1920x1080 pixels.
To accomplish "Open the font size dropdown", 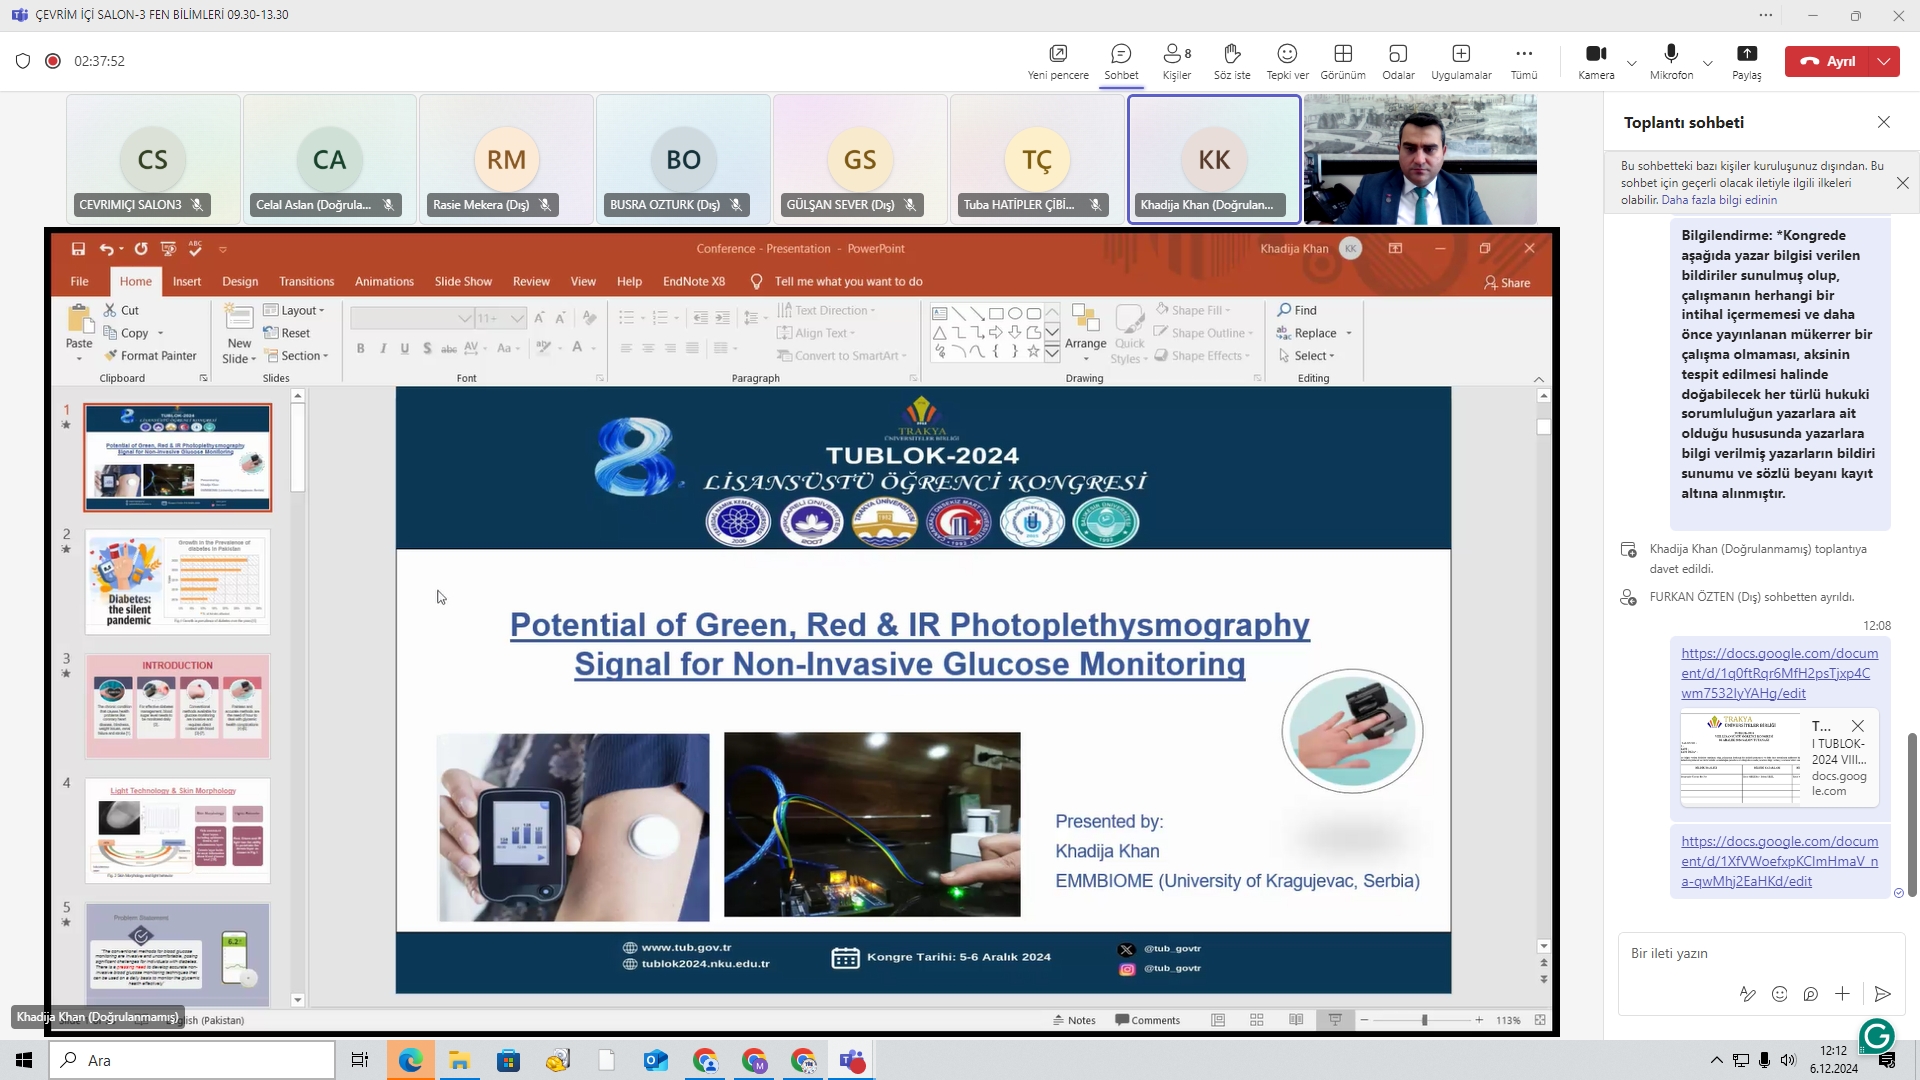I will pos(517,318).
